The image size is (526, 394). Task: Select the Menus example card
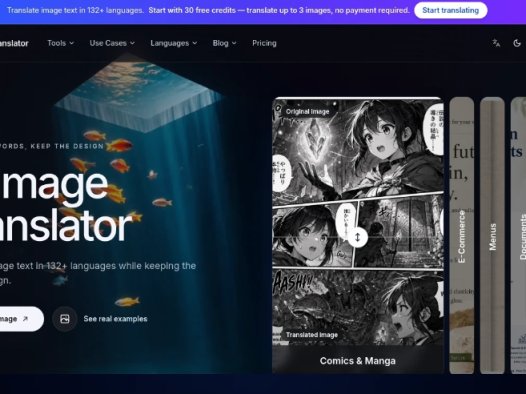[x=492, y=235]
